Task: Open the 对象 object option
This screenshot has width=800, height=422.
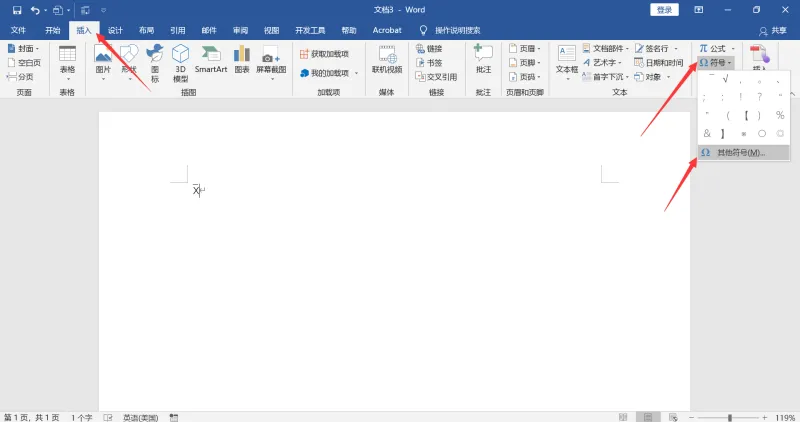Action: point(653,77)
